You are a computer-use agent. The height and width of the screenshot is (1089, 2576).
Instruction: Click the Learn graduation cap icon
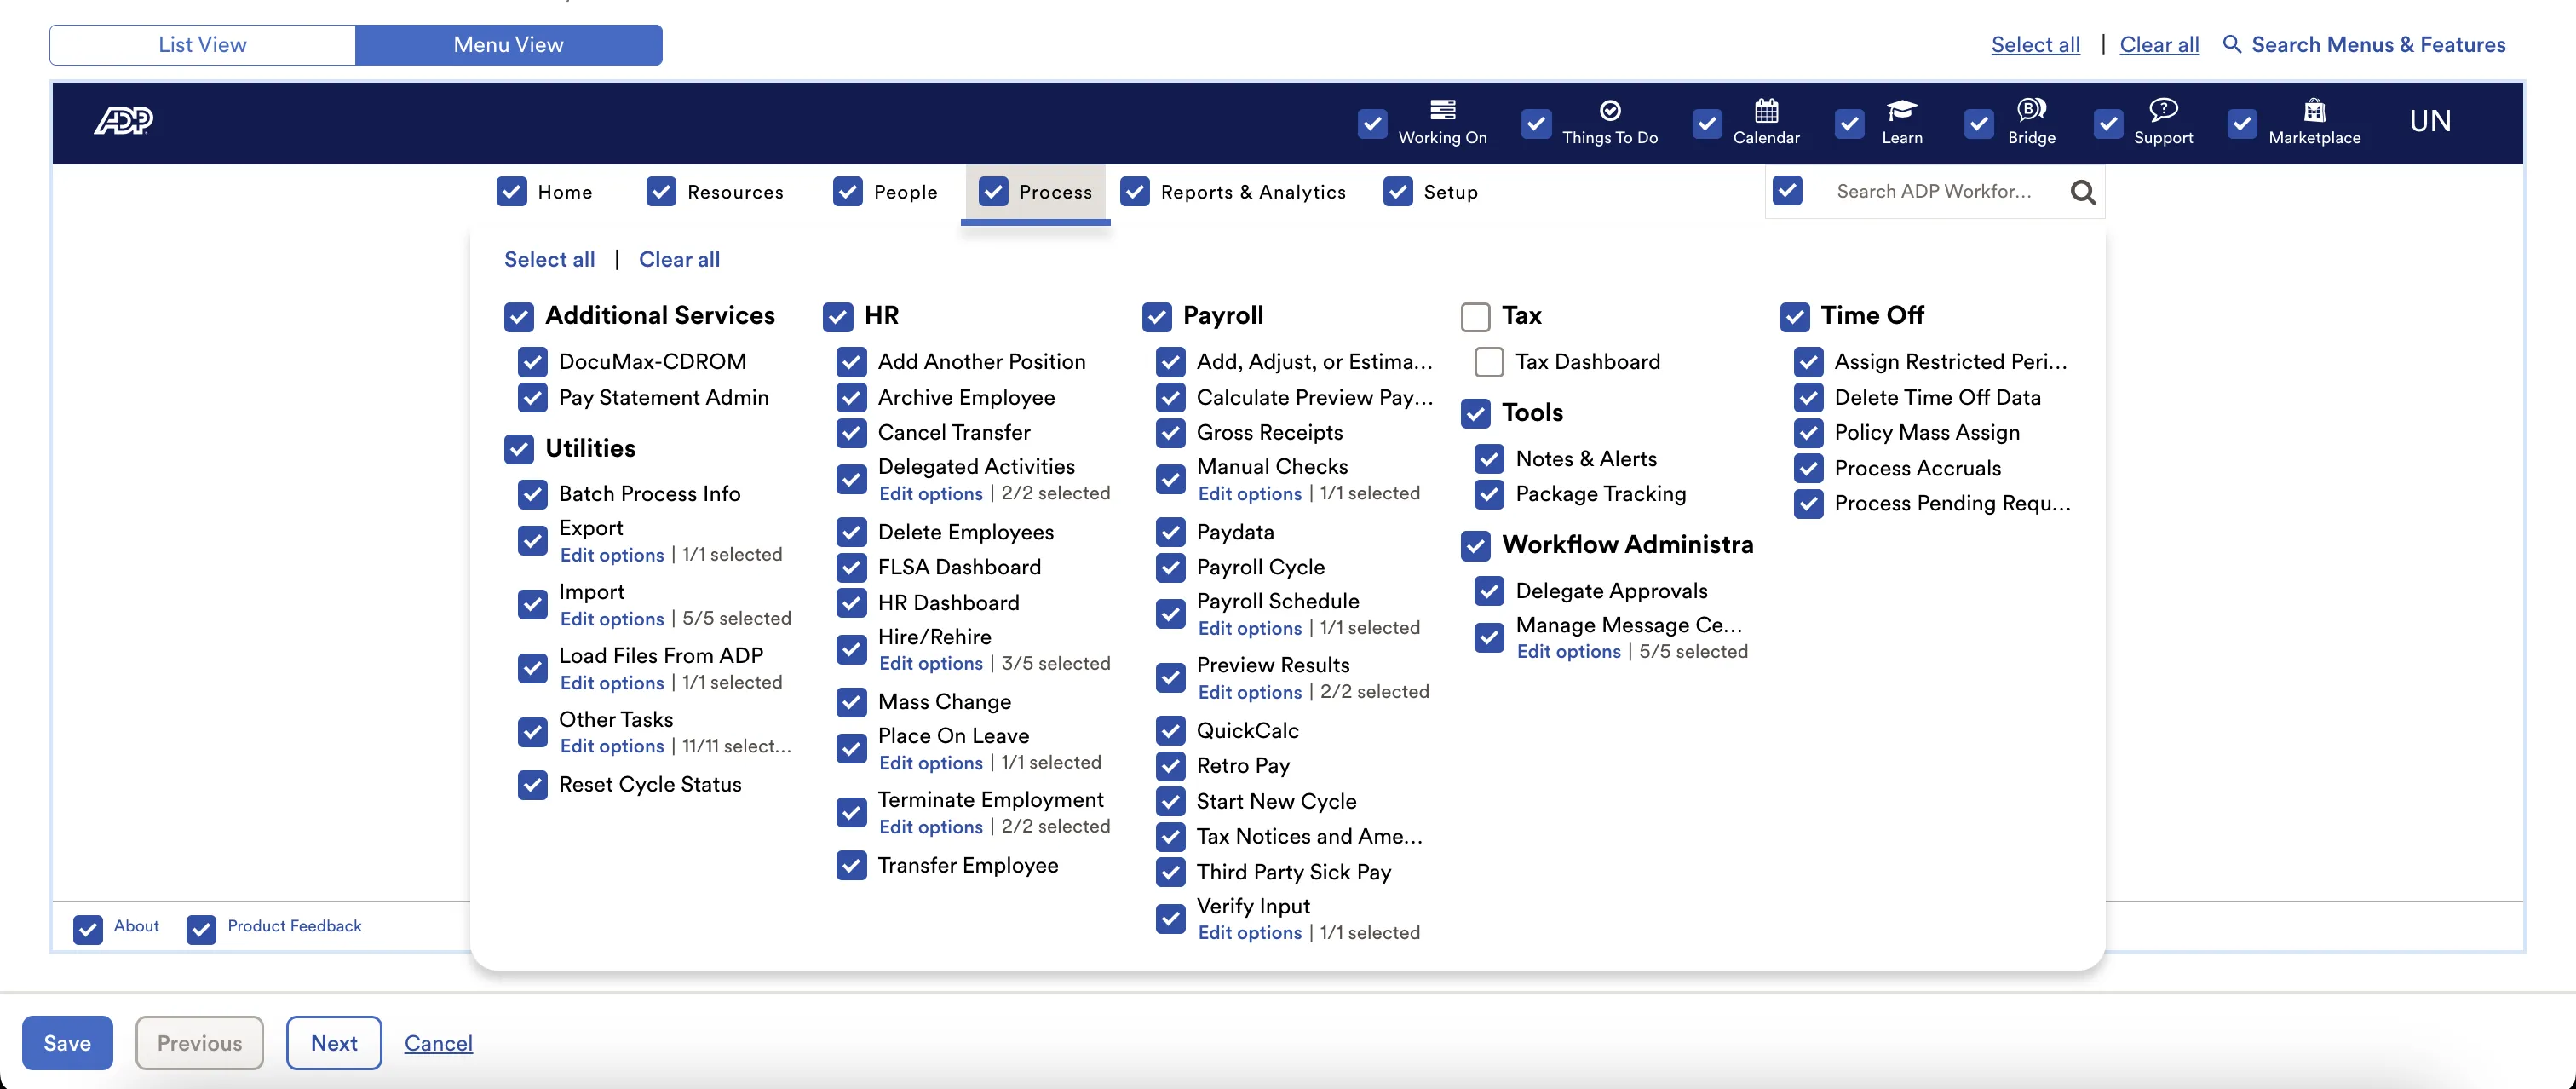coord(1901,110)
